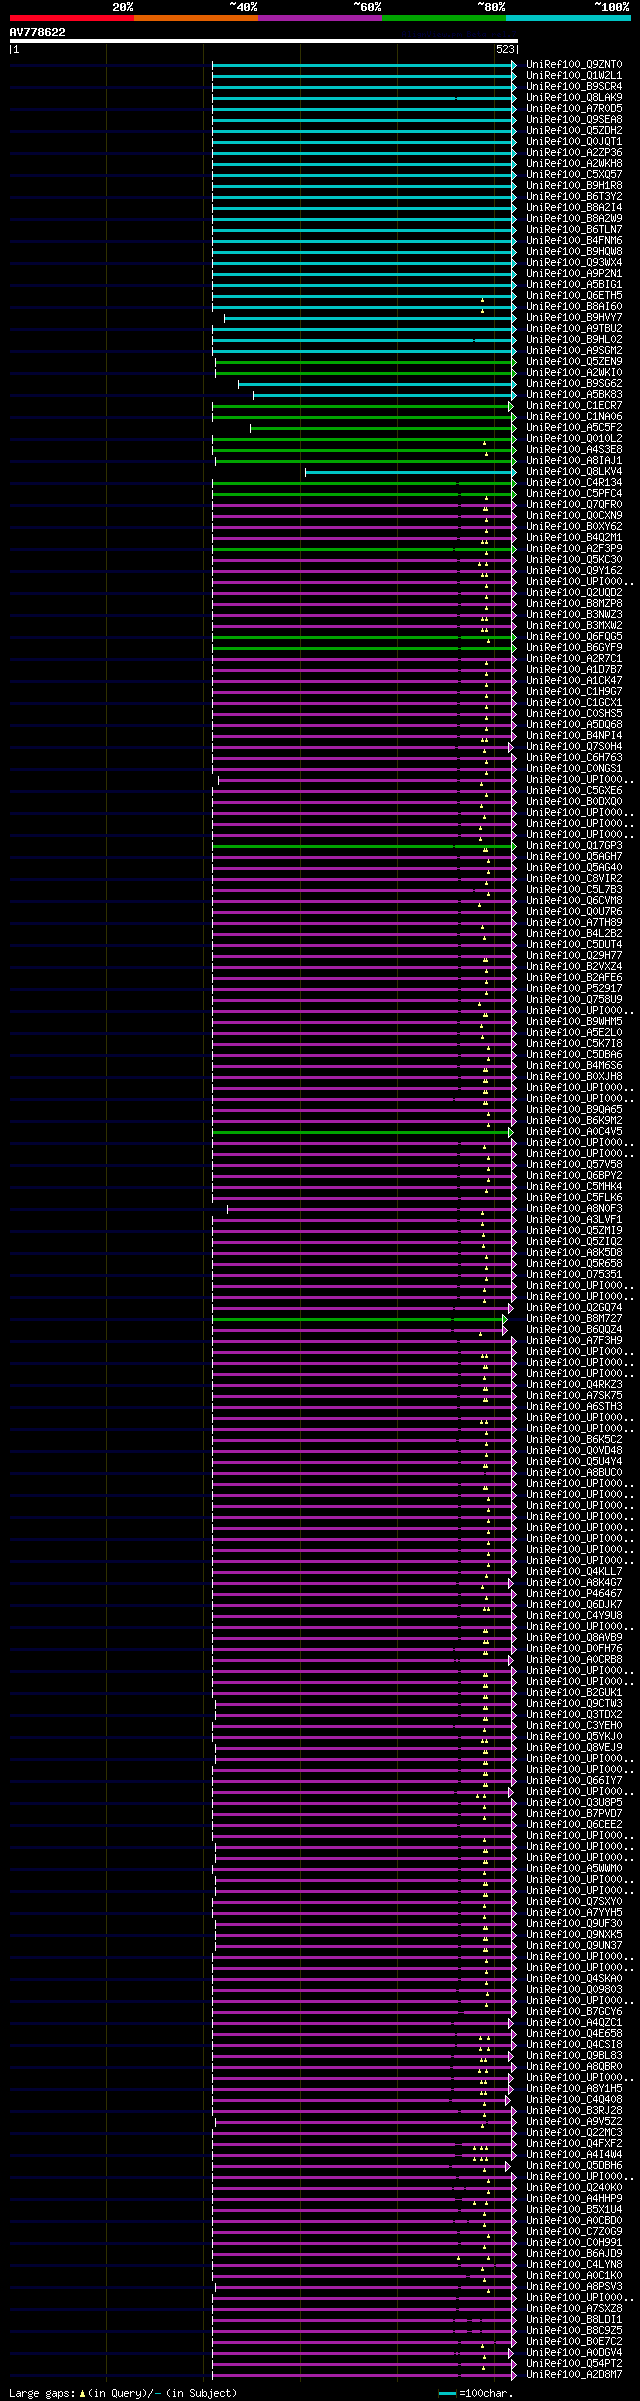Screen dimensions: 640x2401
Task: Select the UniRef100_A2ZP36 label
Action: tap(574, 153)
